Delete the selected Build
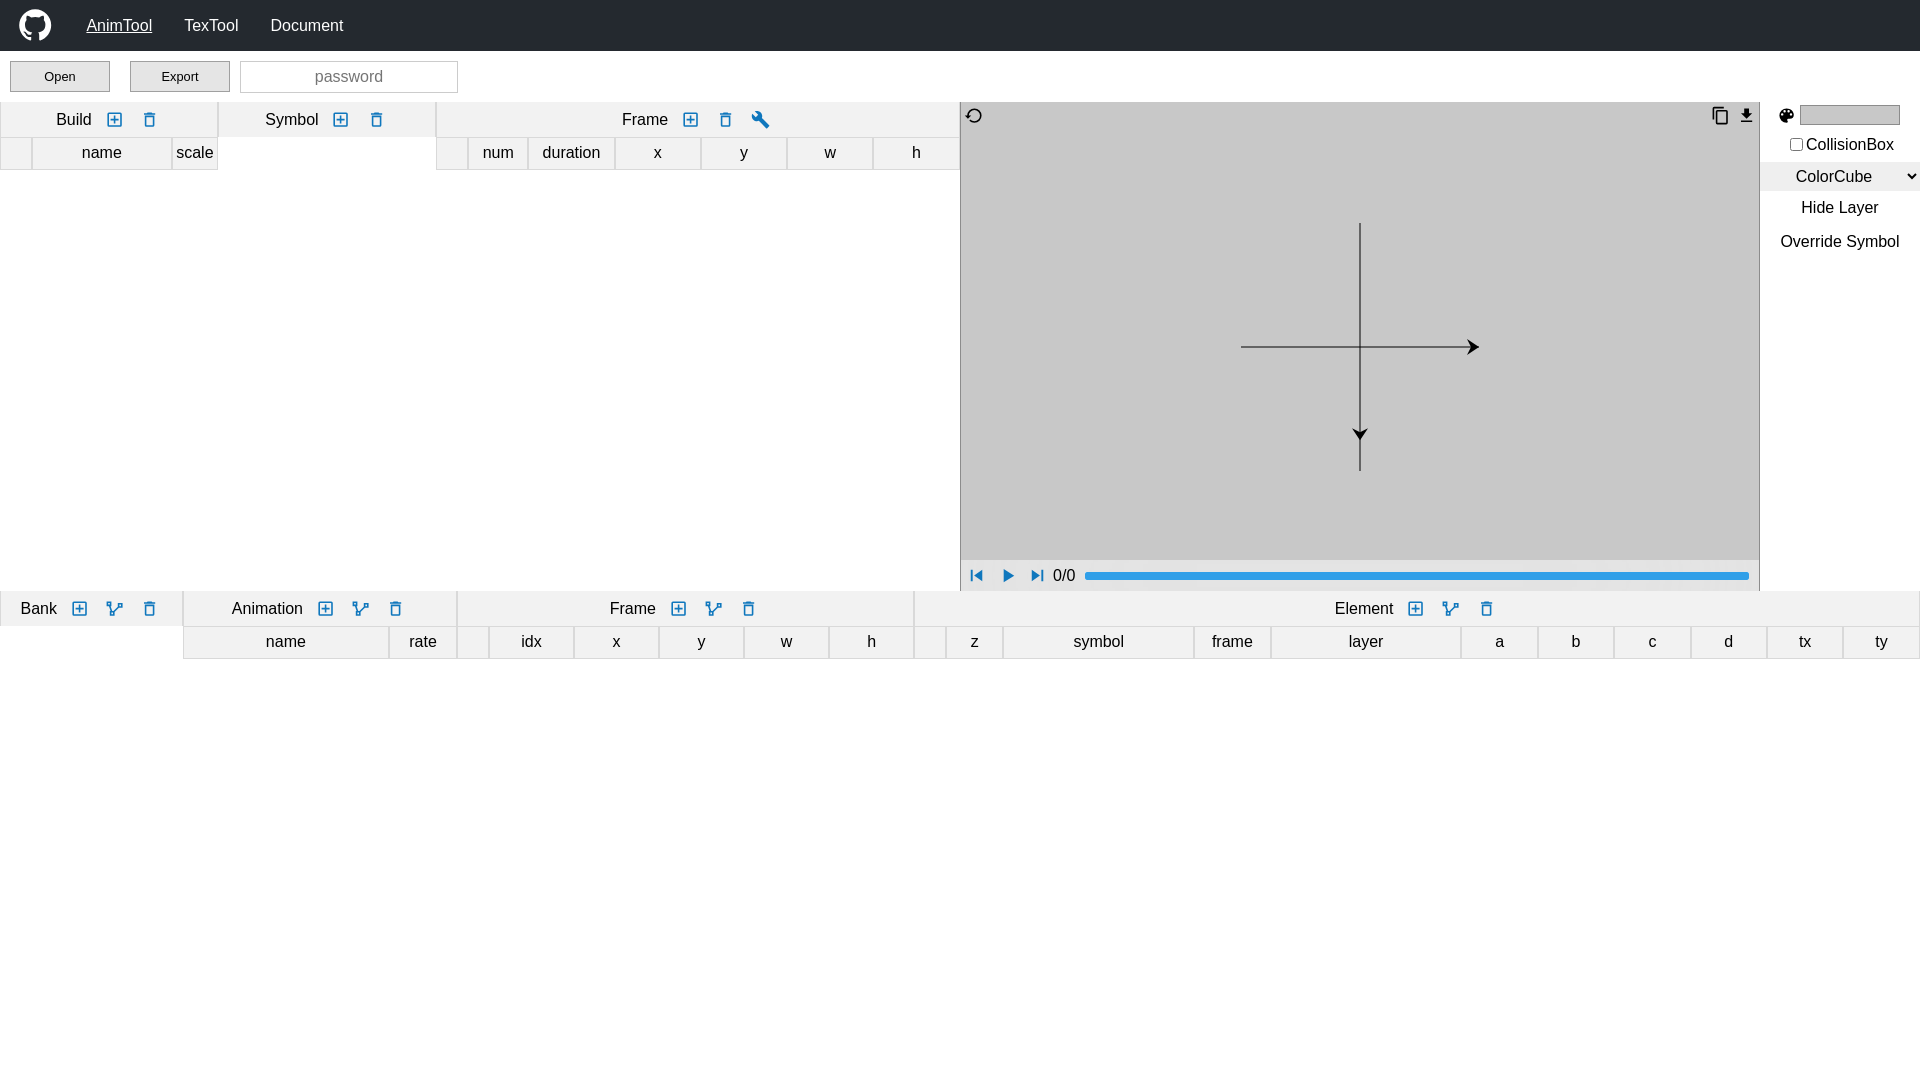 coord(150,120)
